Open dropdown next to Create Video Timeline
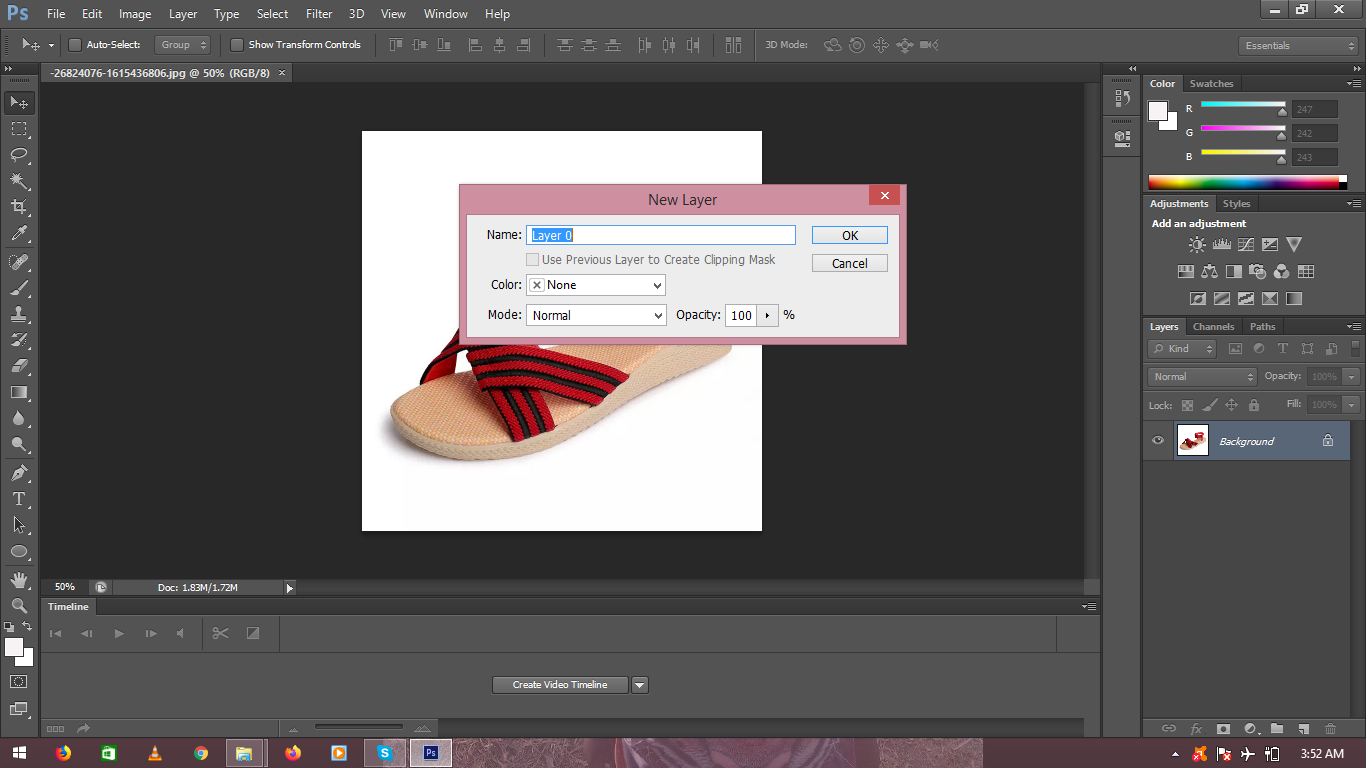The image size is (1366, 768). click(640, 685)
